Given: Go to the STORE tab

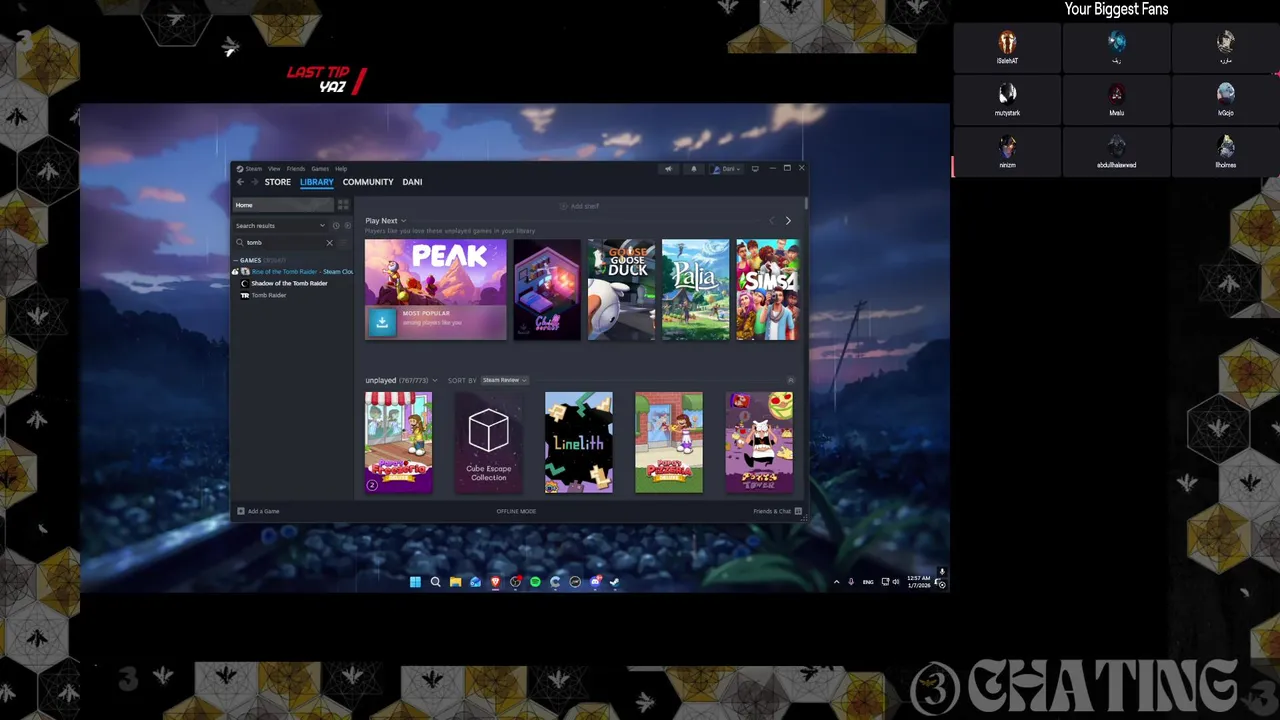Looking at the screenshot, I should tap(278, 182).
